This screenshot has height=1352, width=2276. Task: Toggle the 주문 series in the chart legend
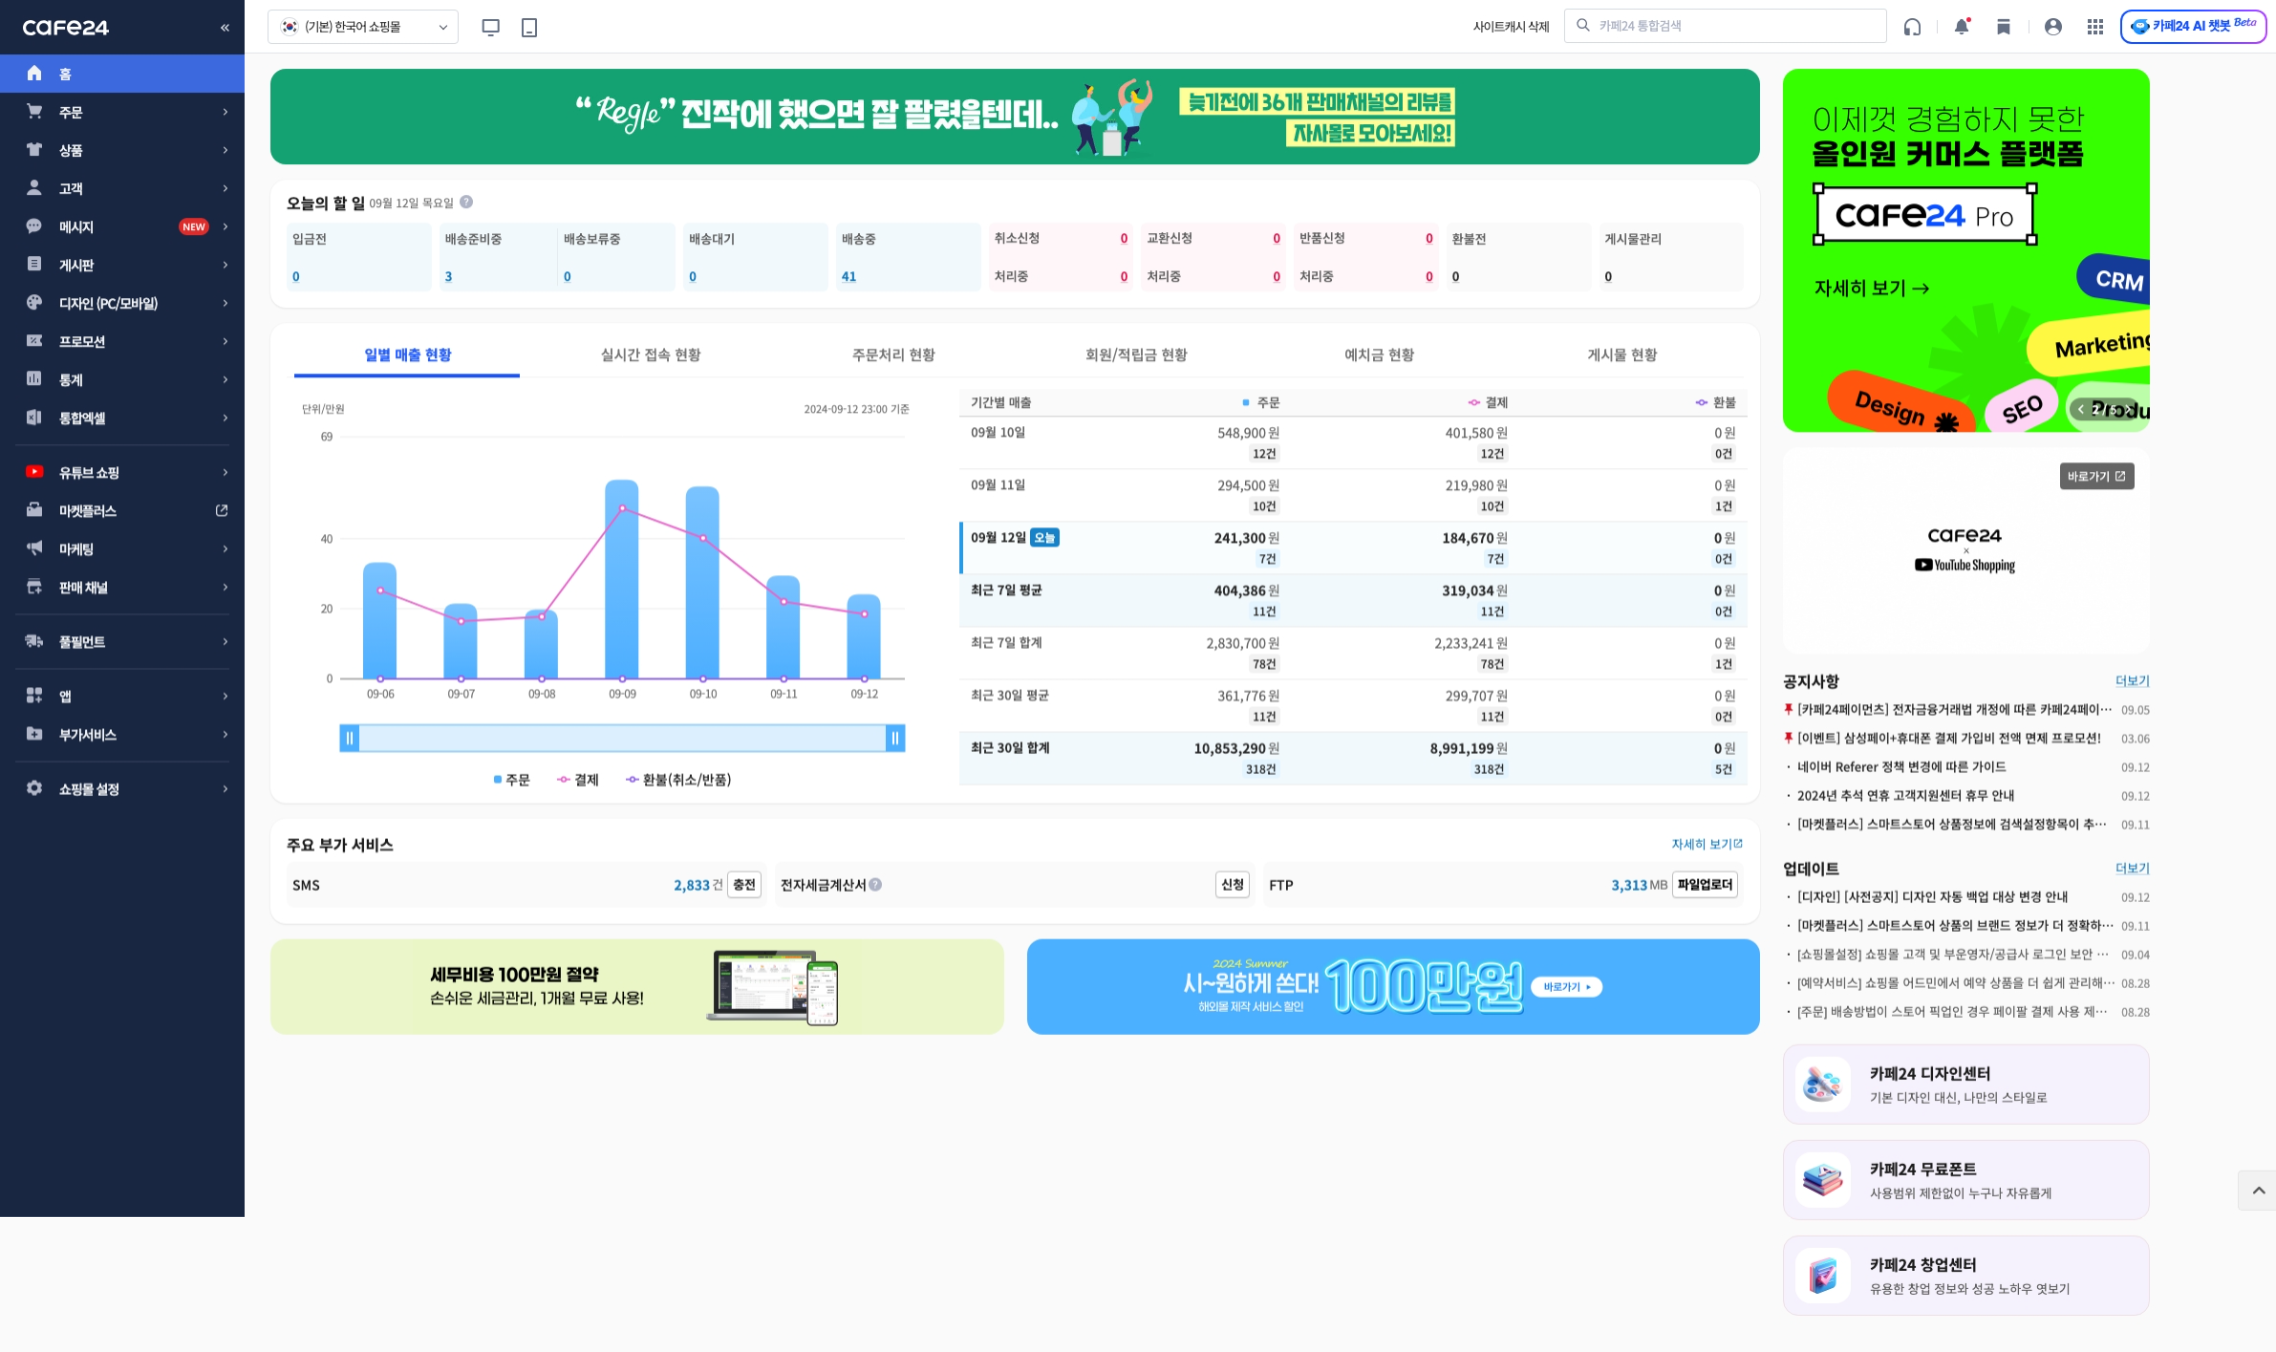(x=512, y=779)
